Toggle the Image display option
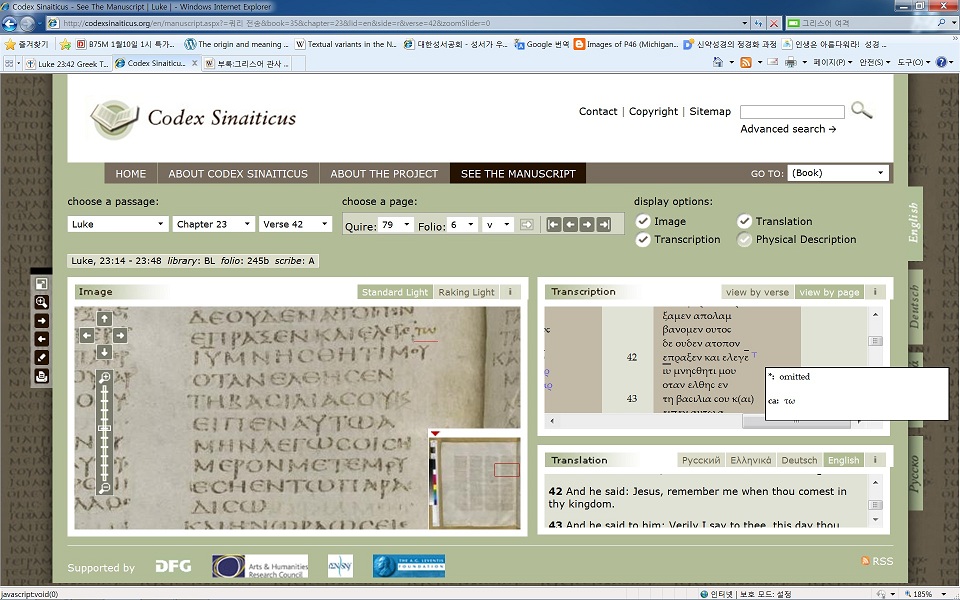This screenshot has width=960, height=600. [x=643, y=222]
